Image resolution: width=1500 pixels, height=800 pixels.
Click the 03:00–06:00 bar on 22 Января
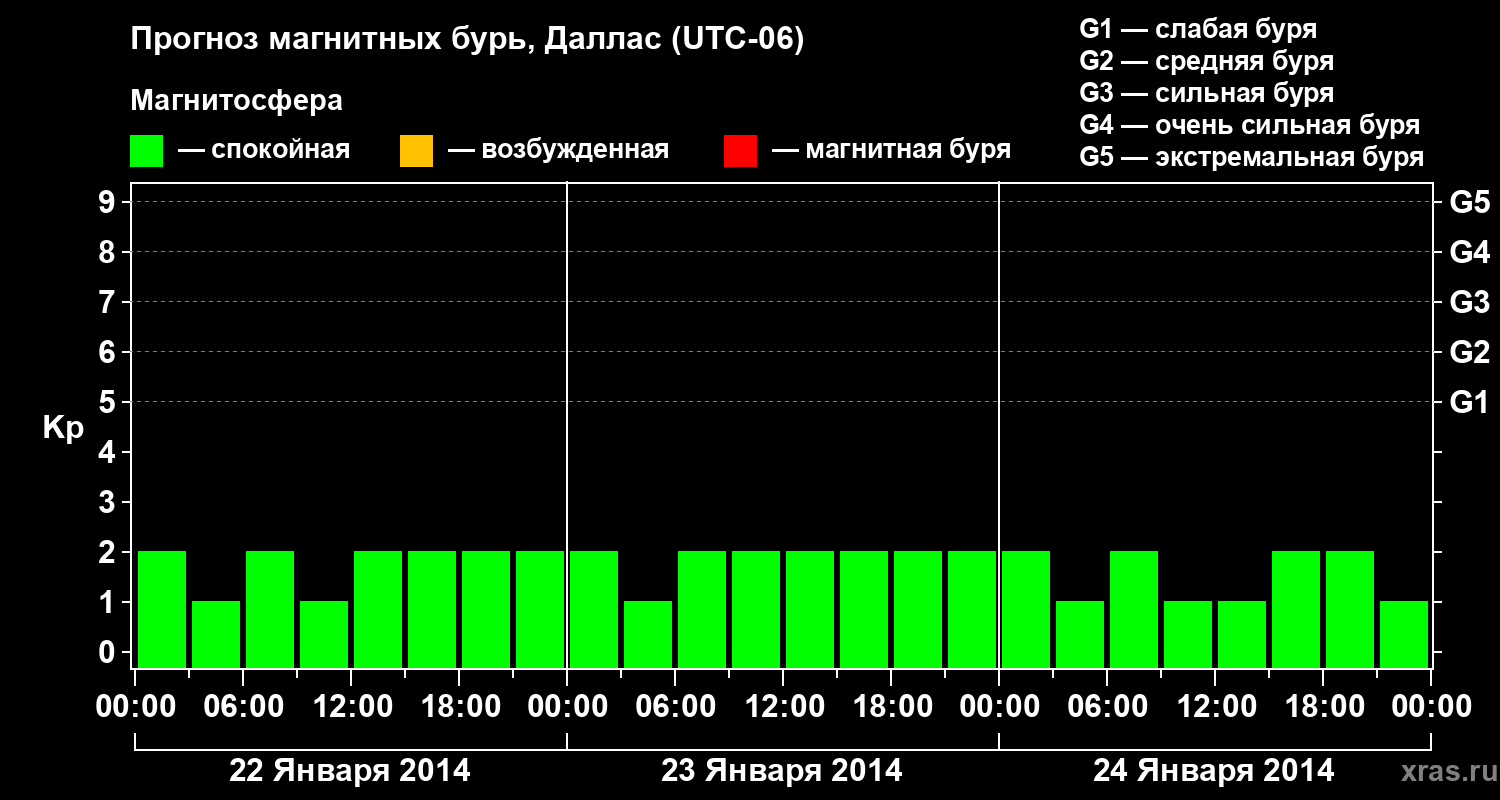pos(216,634)
